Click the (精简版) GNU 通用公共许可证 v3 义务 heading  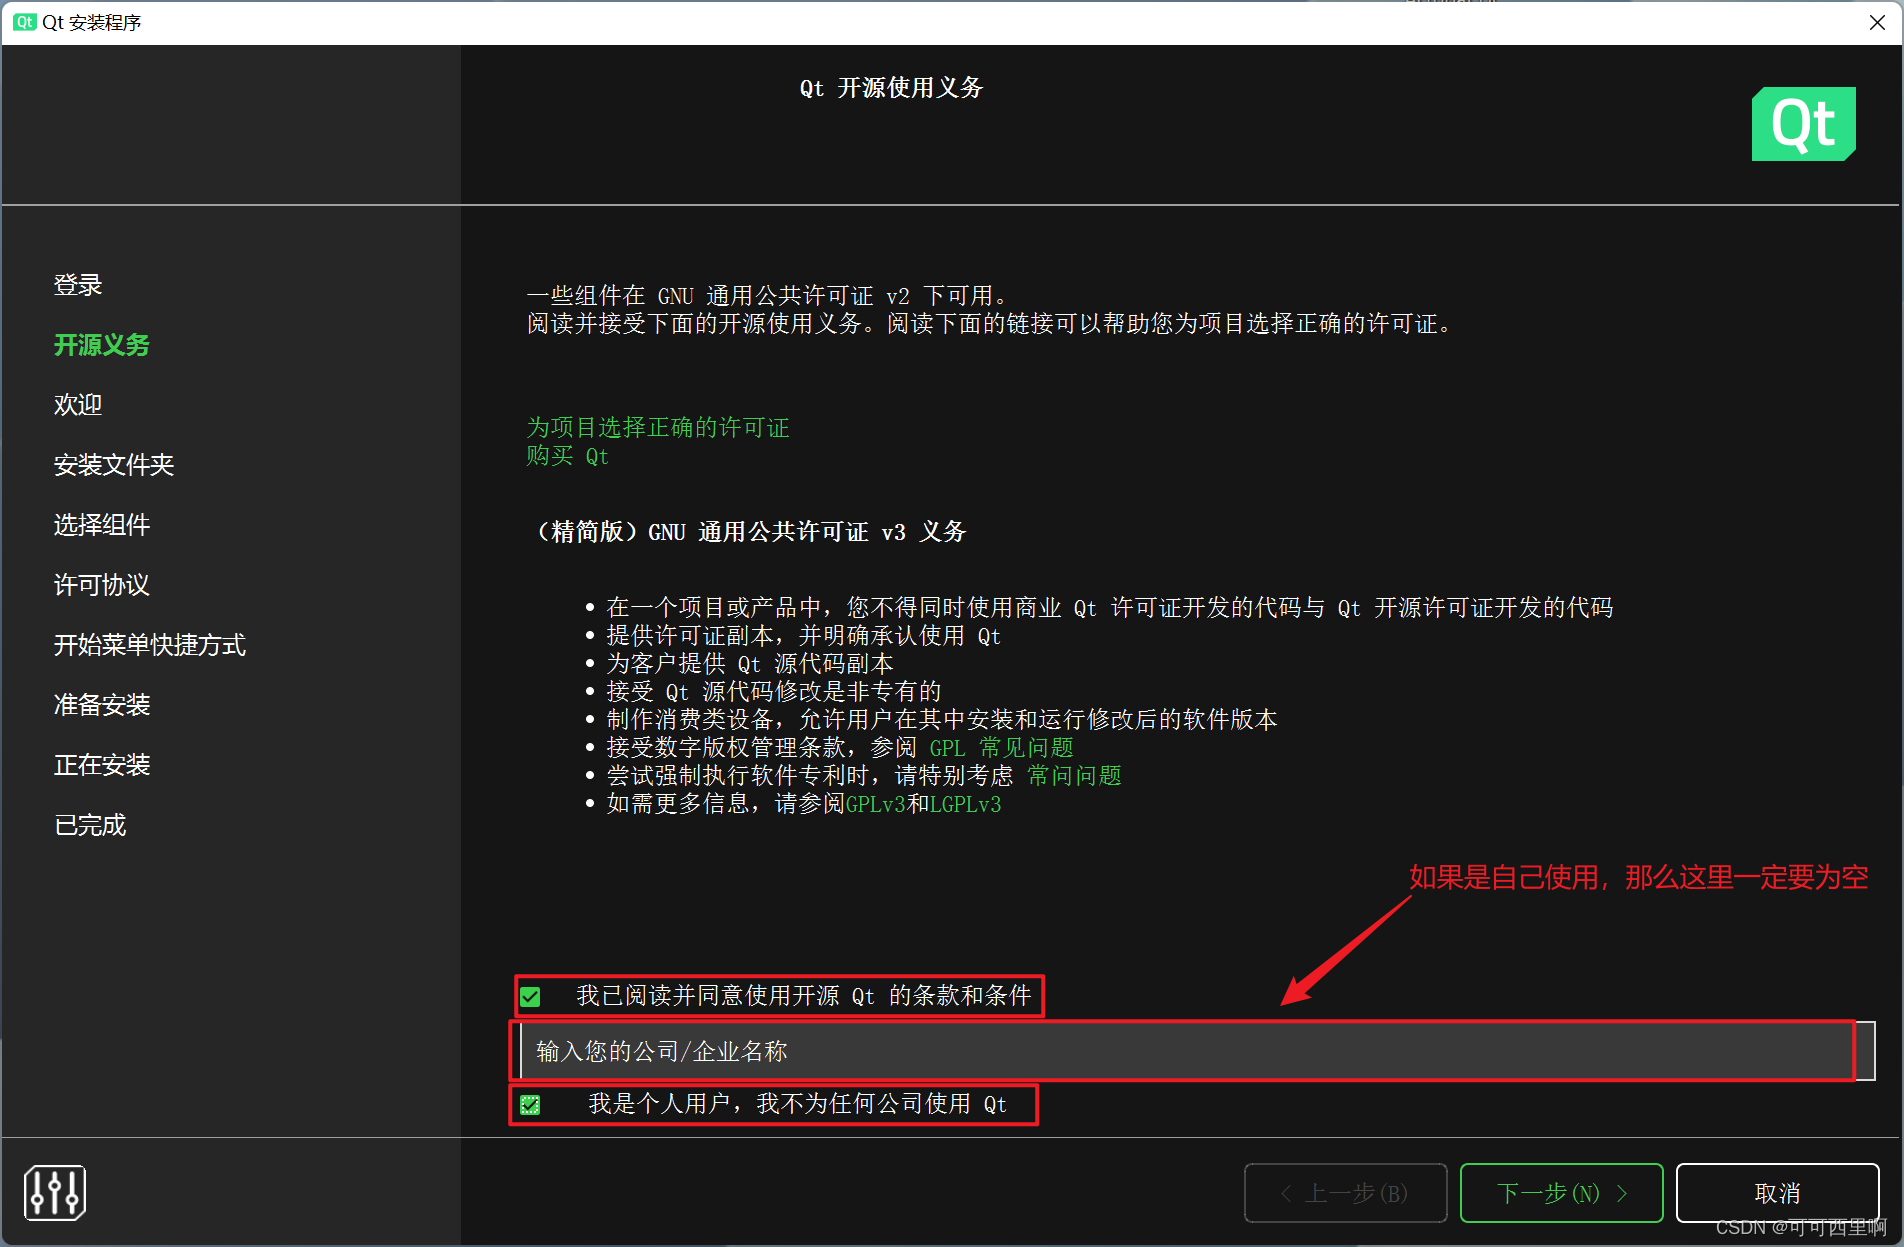click(x=746, y=532)
